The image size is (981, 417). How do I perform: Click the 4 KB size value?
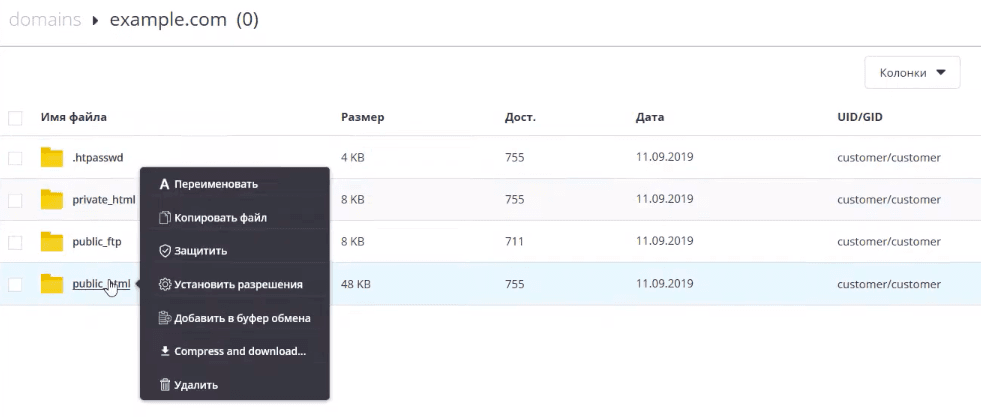coord(353,158)
